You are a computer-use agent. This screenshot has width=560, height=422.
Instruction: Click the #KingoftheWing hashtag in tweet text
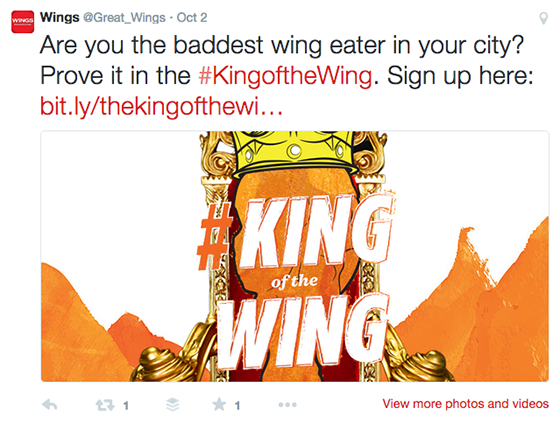[285, 76]
